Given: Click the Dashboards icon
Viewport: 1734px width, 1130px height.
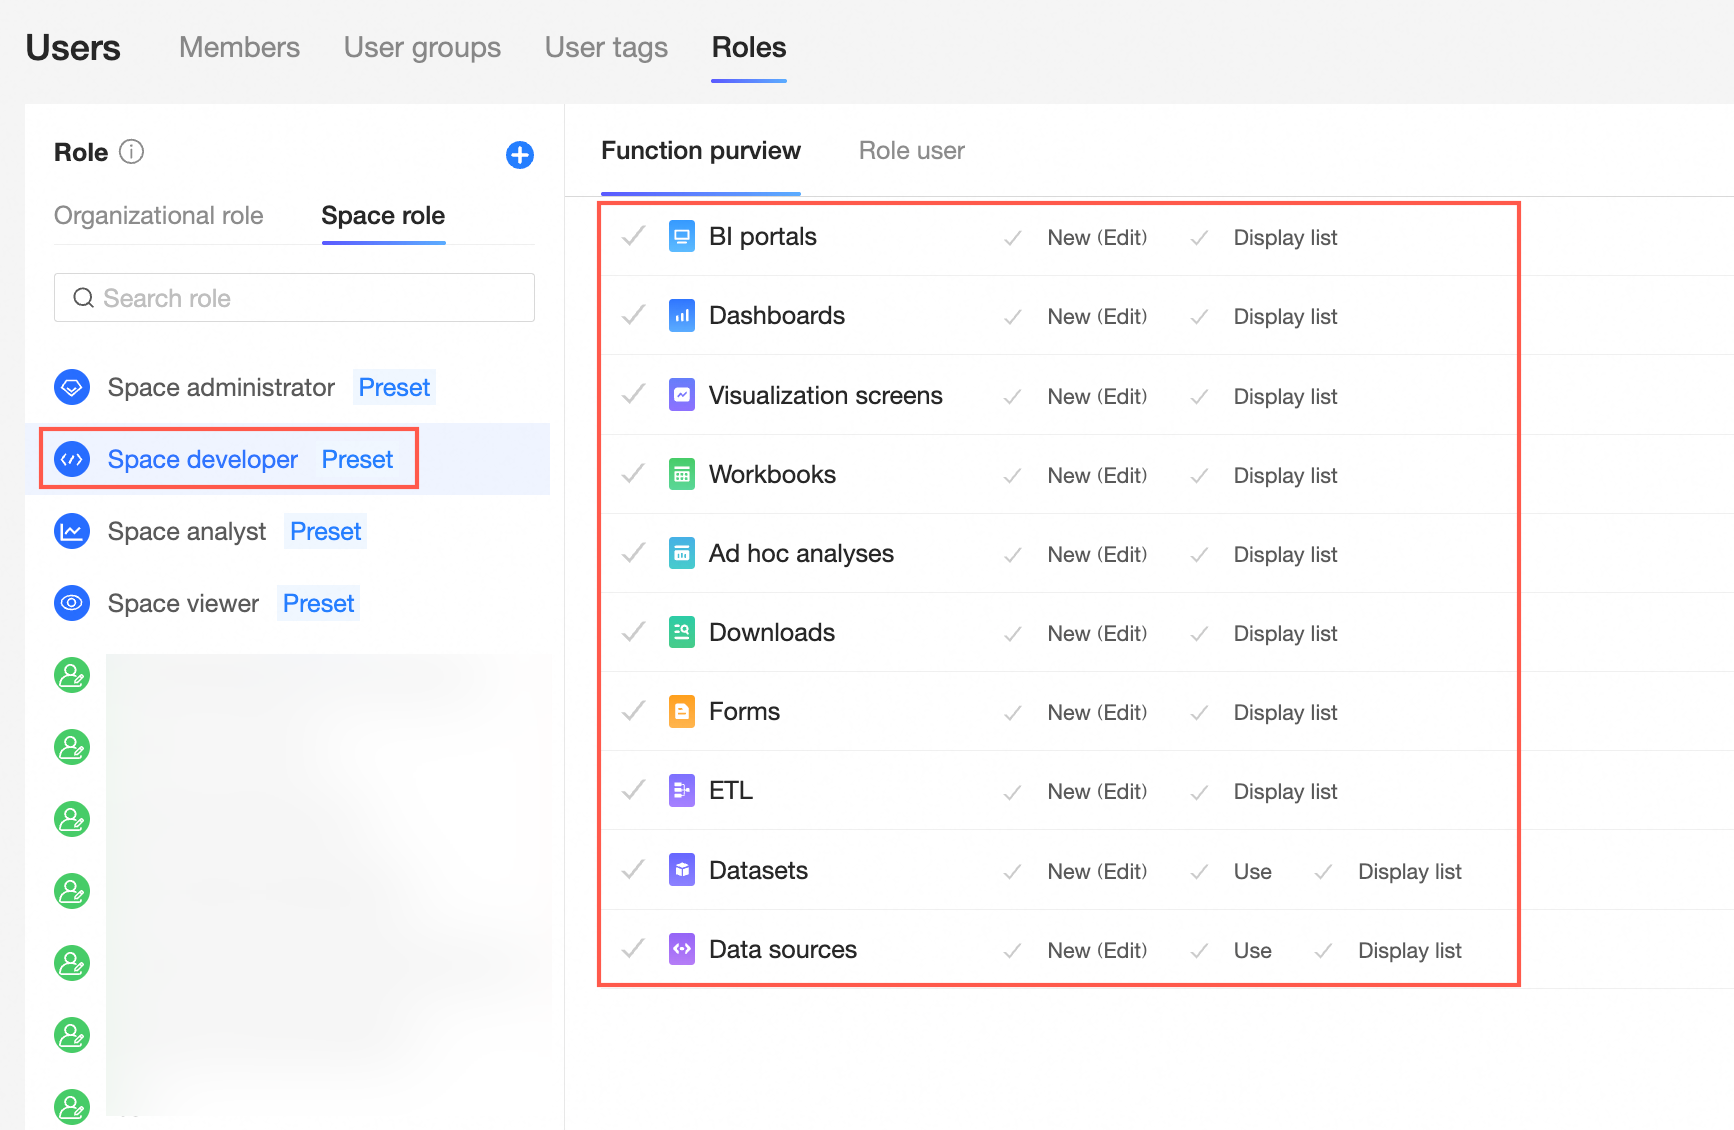Looking at the screenshot, I should [682, 316].
